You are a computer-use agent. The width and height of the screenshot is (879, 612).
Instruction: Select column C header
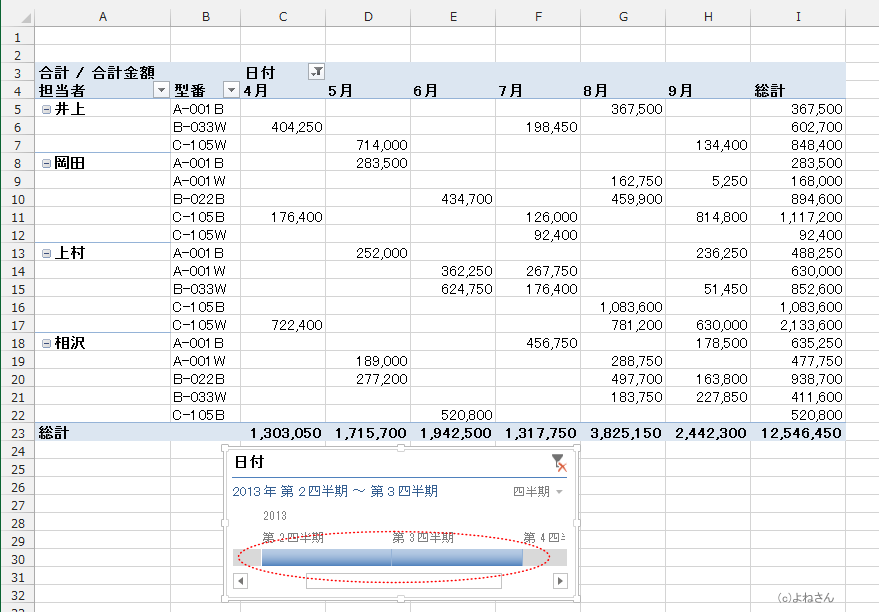pyautogui.click(x=283, y=17)
